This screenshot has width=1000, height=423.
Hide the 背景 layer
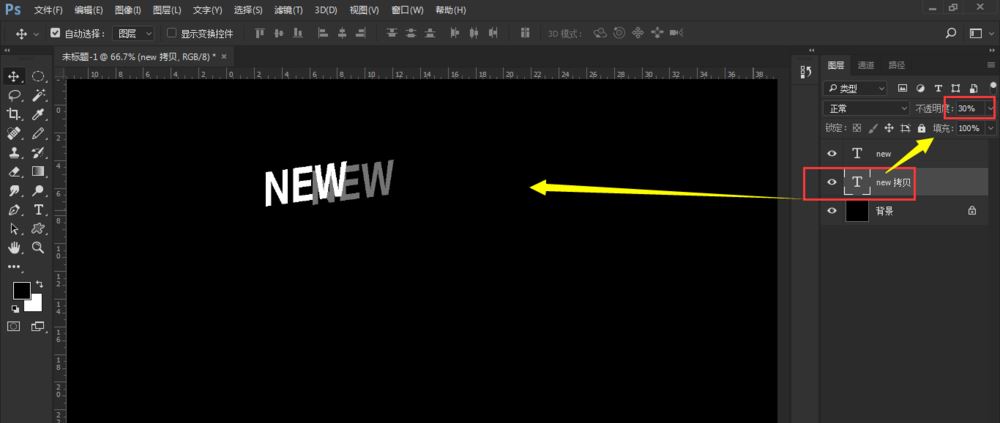point(831,211)
